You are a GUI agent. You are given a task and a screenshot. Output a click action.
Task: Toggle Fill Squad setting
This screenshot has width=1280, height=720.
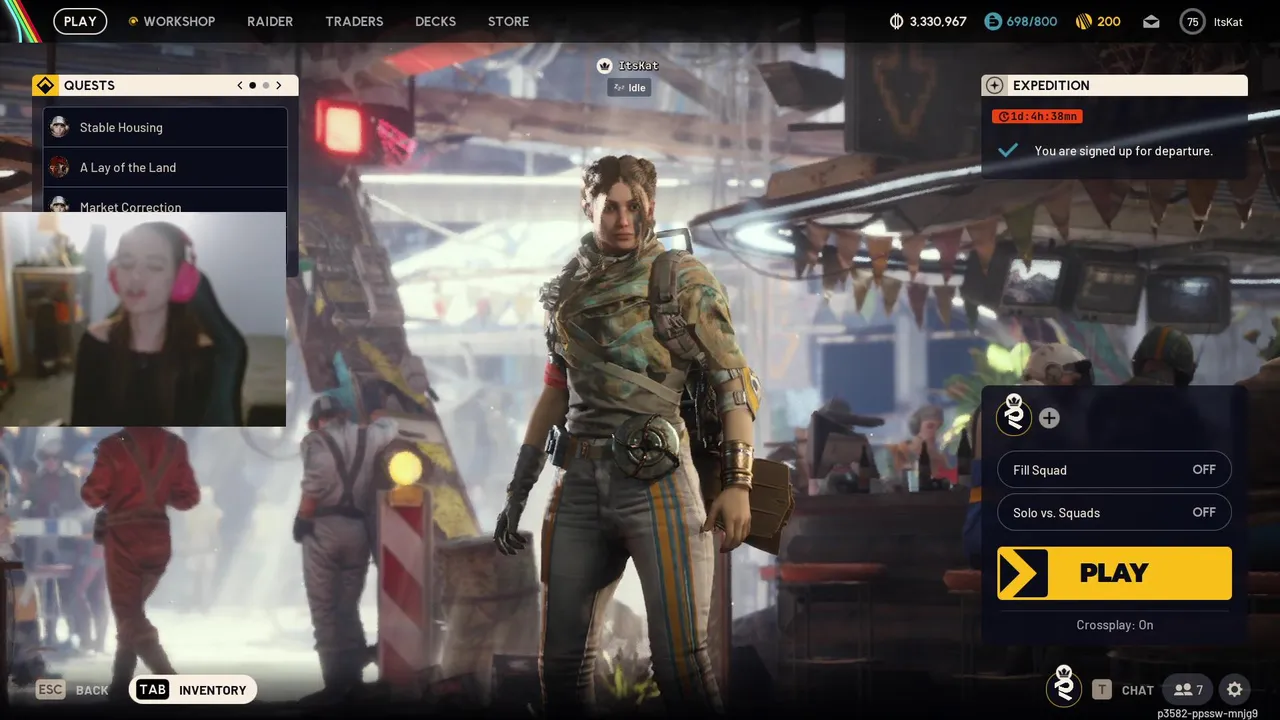(1114, 470)
